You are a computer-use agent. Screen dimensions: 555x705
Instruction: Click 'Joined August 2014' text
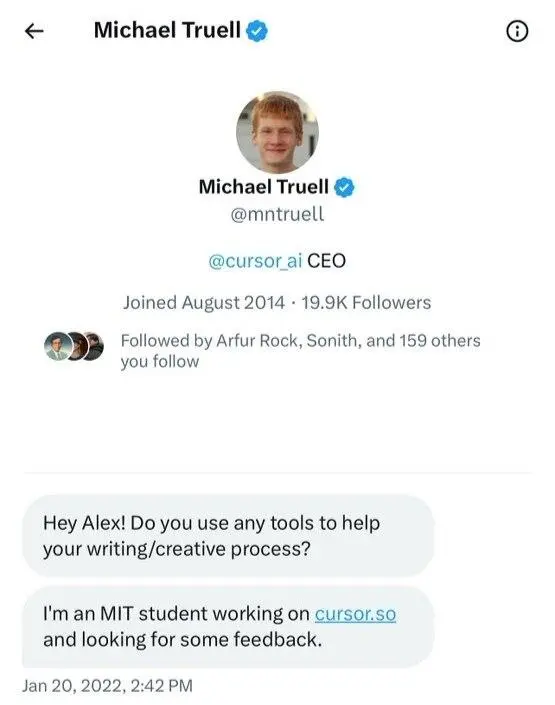coord(204,303)
